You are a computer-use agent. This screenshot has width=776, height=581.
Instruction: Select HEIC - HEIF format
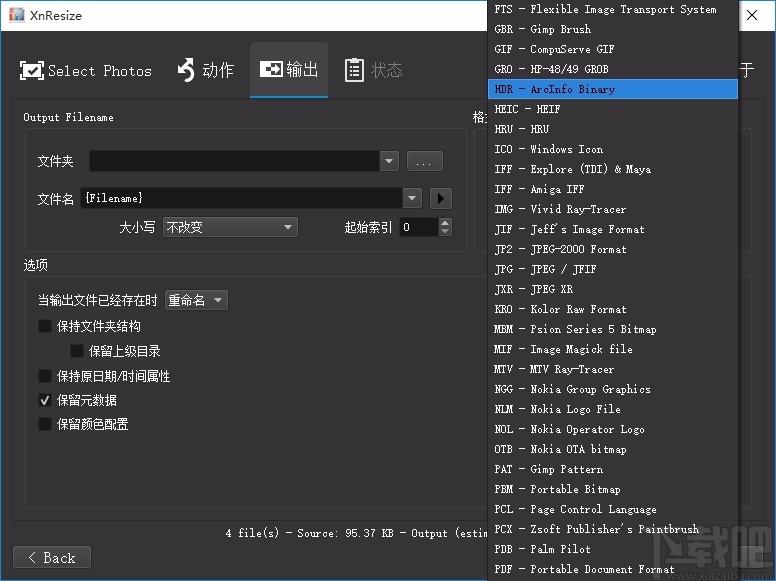click(x=613, y=109)
